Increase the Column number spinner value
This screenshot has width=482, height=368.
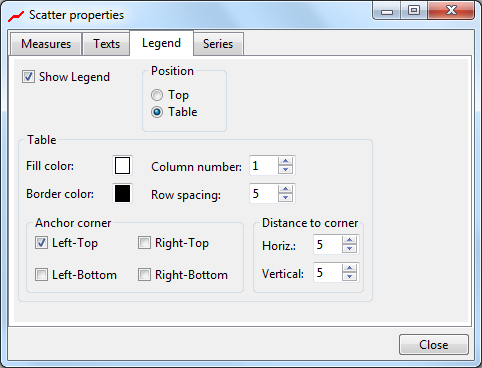pyautogui.click(x=285, y=162)
